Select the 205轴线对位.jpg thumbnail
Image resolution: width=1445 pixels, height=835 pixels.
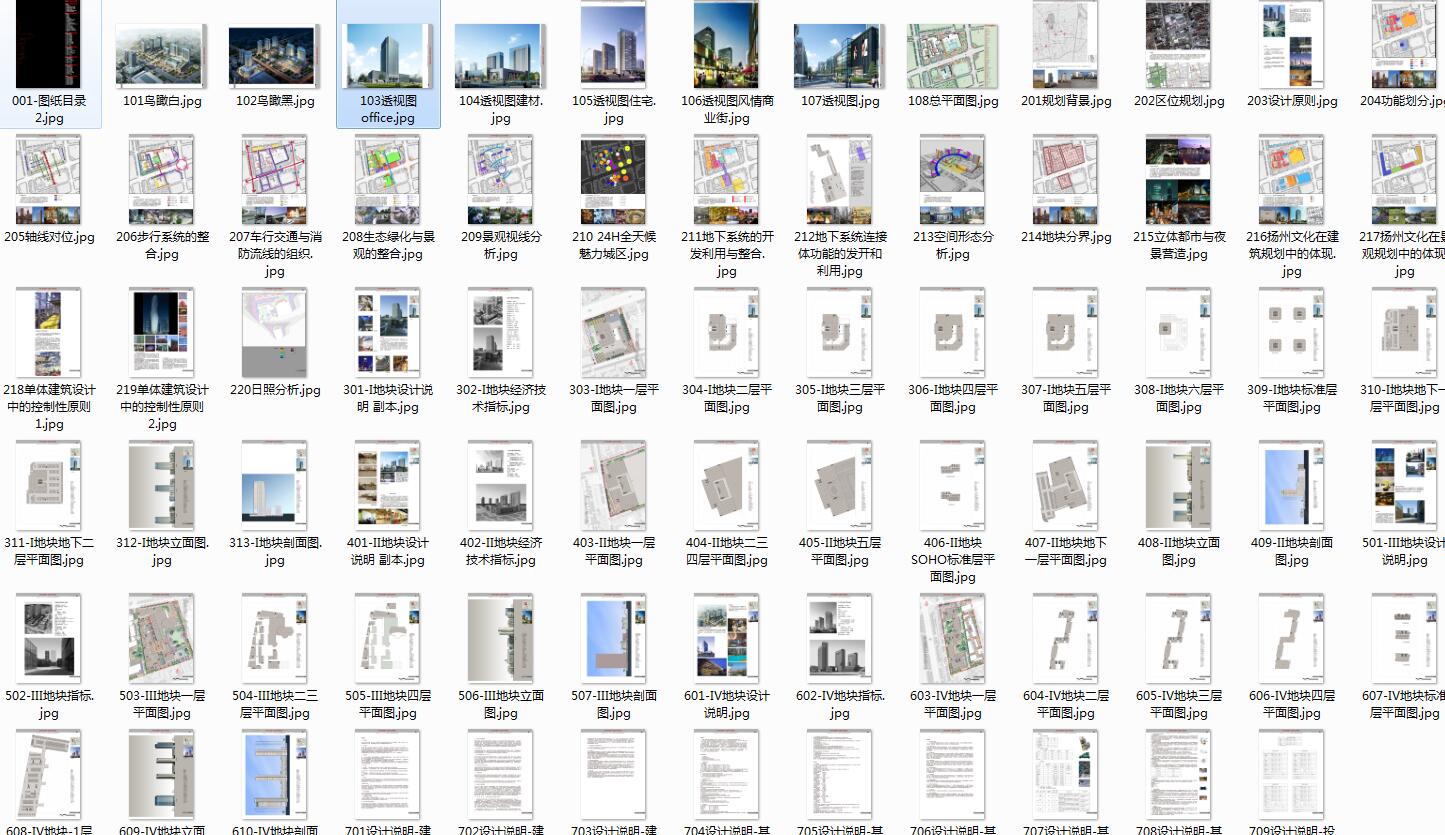click(49, 181)
